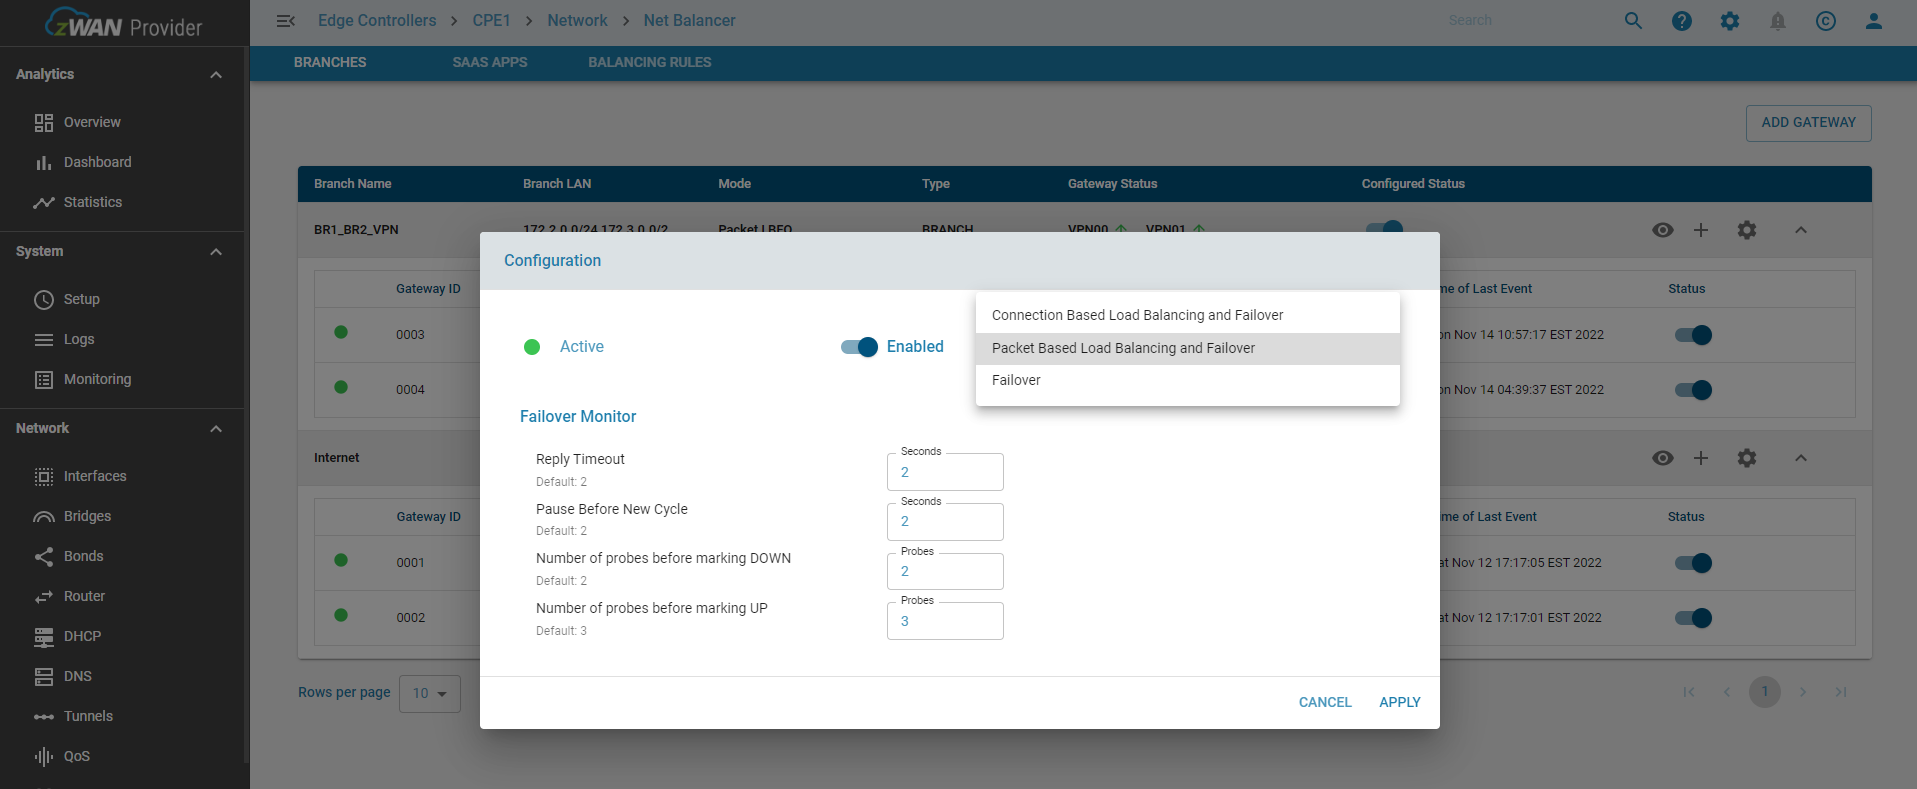This screenshot has height=789, width=1917.
Task: Switch to the SAAS APPS tab
Action: [x=489, y=62]
